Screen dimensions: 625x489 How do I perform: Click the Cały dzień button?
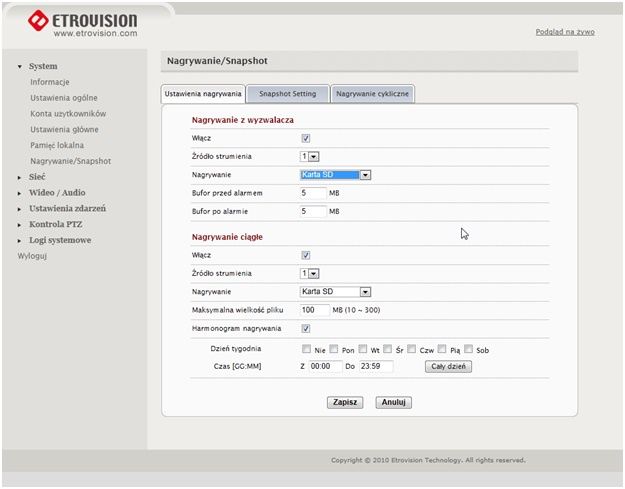point(448,367)
